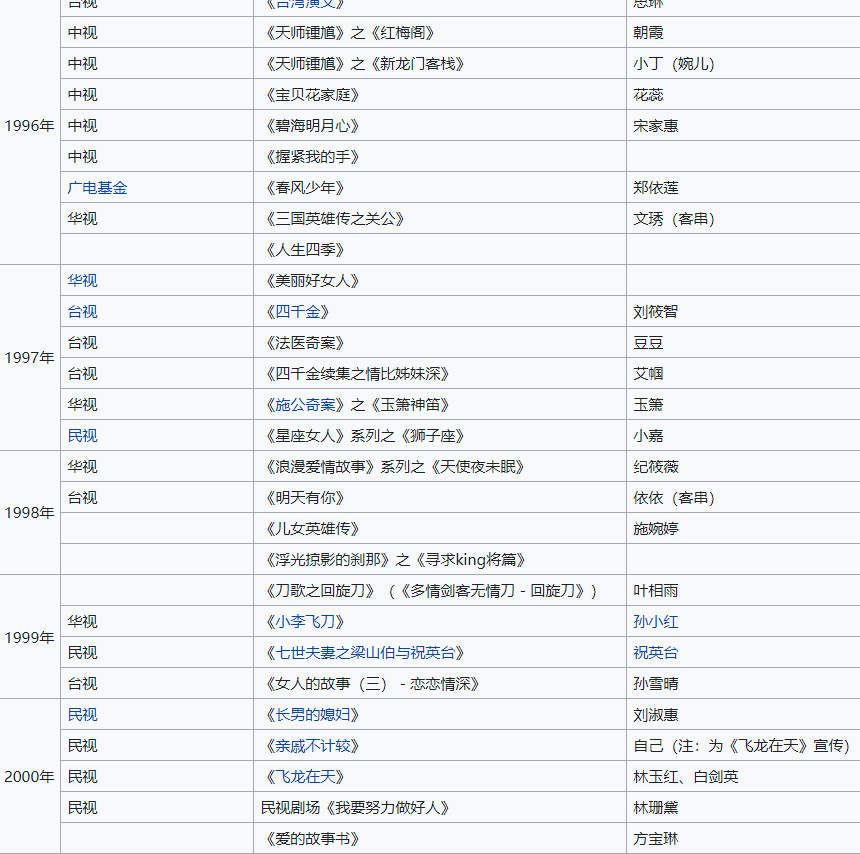The width and height of the screenshot is (860, 854).
Task: Open the 《小李飞刀》 link
Action: [x=305, y=621]
